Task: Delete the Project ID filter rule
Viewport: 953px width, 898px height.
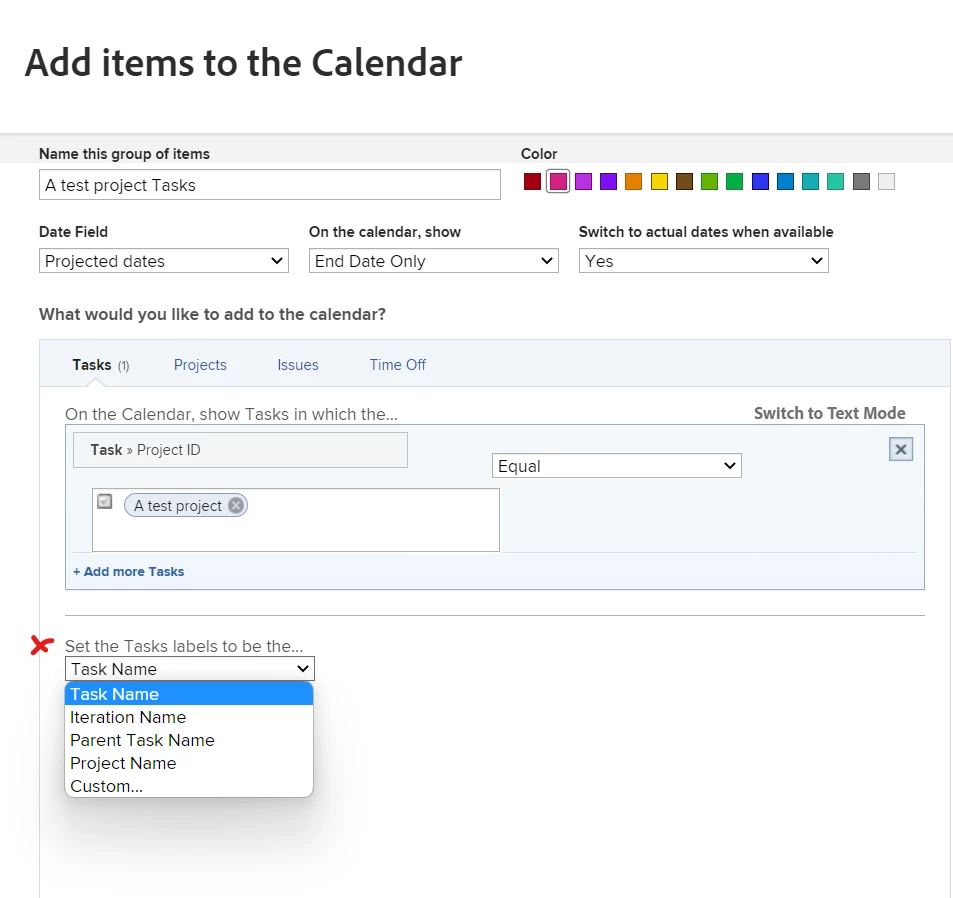Action: click(901, 449)
